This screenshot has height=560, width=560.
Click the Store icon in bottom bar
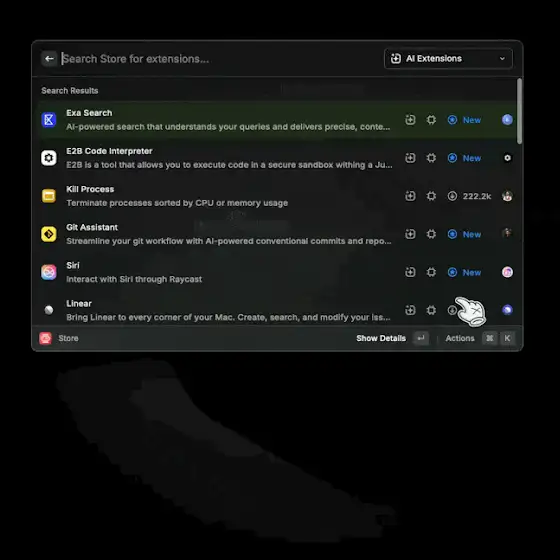(x=46, y=338)
